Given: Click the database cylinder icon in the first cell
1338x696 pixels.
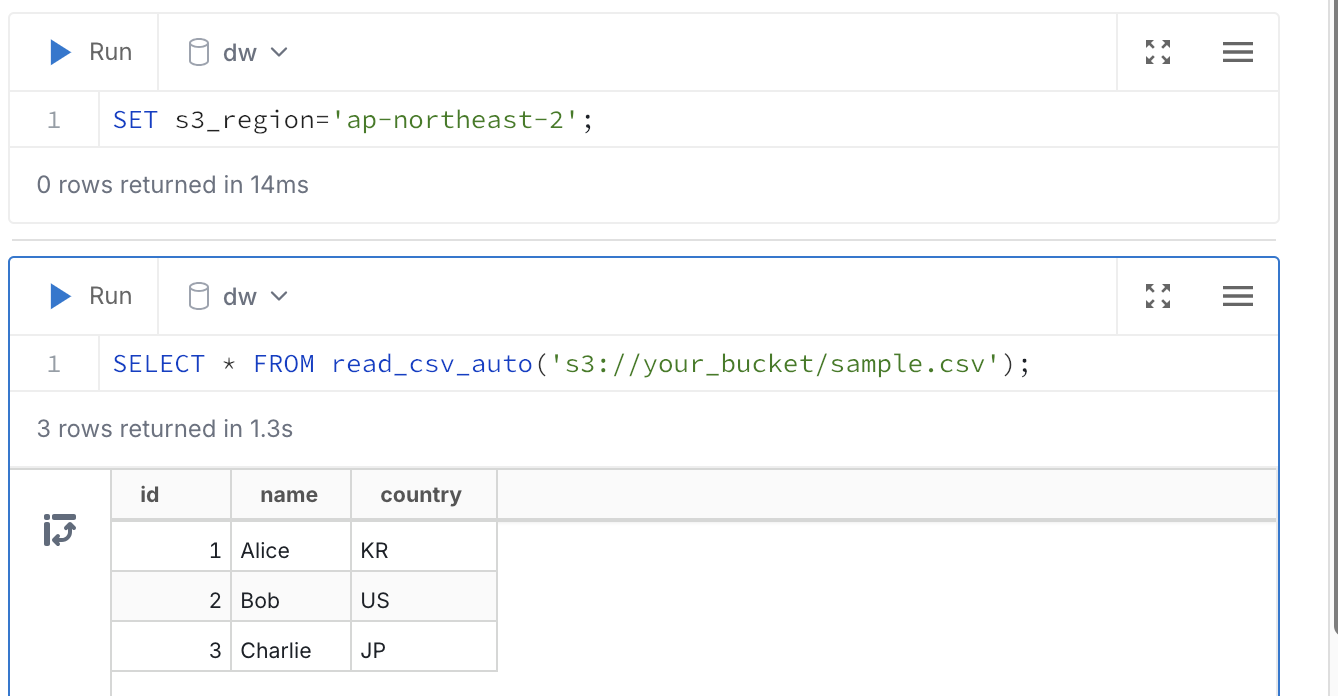Looking at the screenshot, I should (x=198, y=52).
